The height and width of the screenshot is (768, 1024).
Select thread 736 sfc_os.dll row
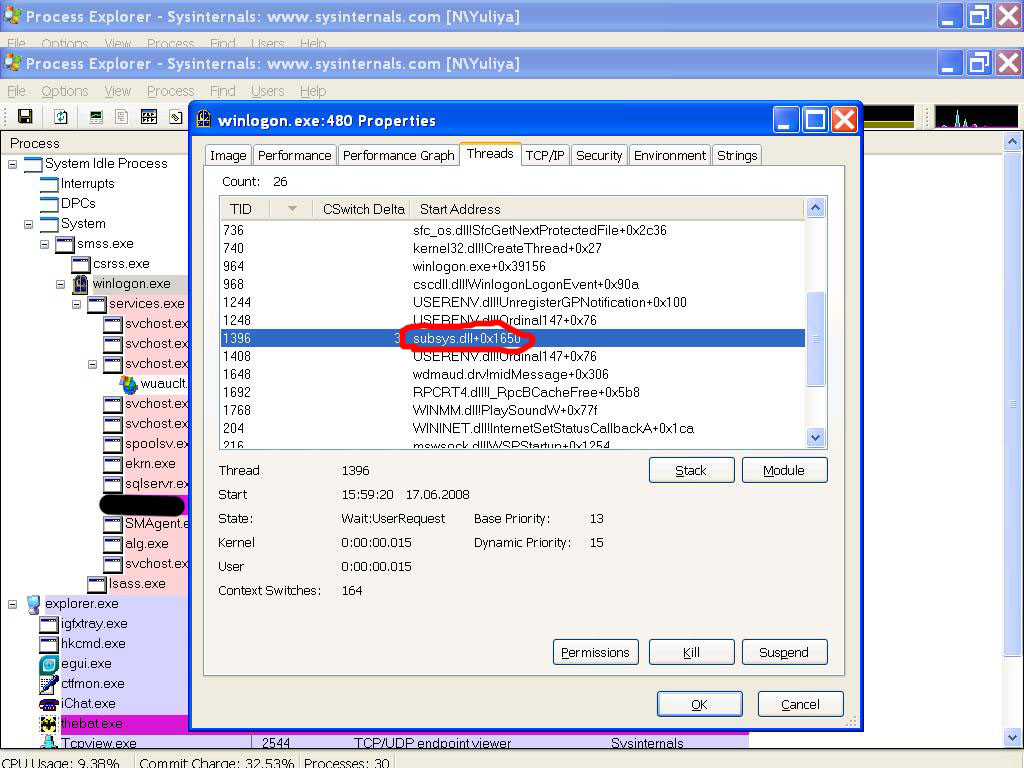[x=513, y=231]
